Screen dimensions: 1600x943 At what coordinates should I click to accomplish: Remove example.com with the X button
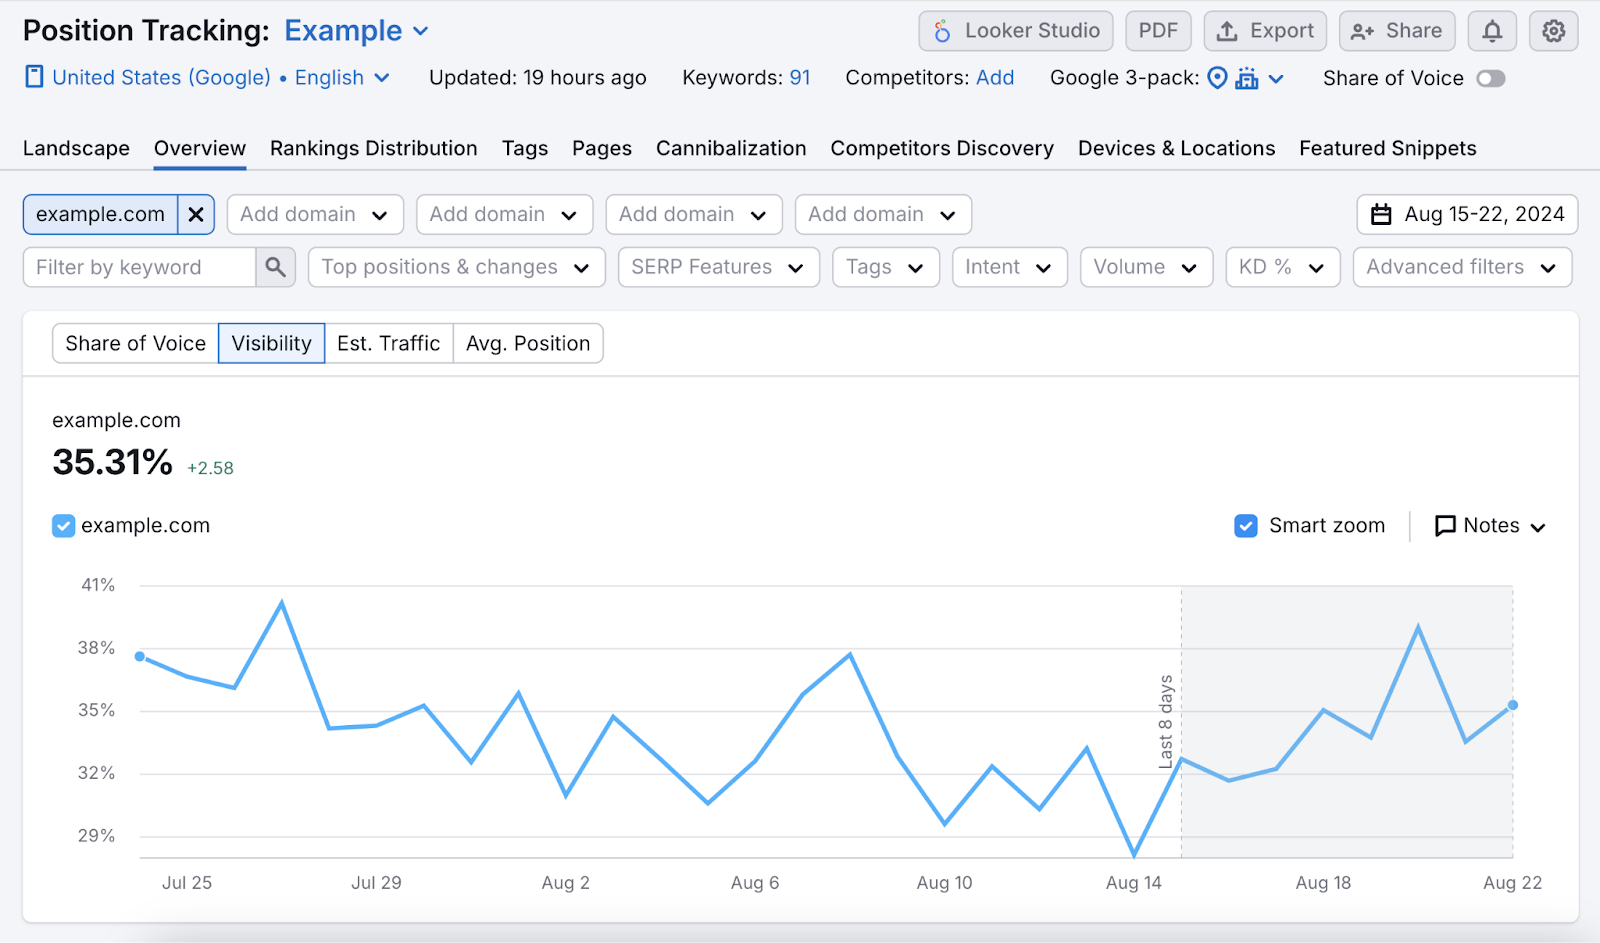[x=196, y=214]
